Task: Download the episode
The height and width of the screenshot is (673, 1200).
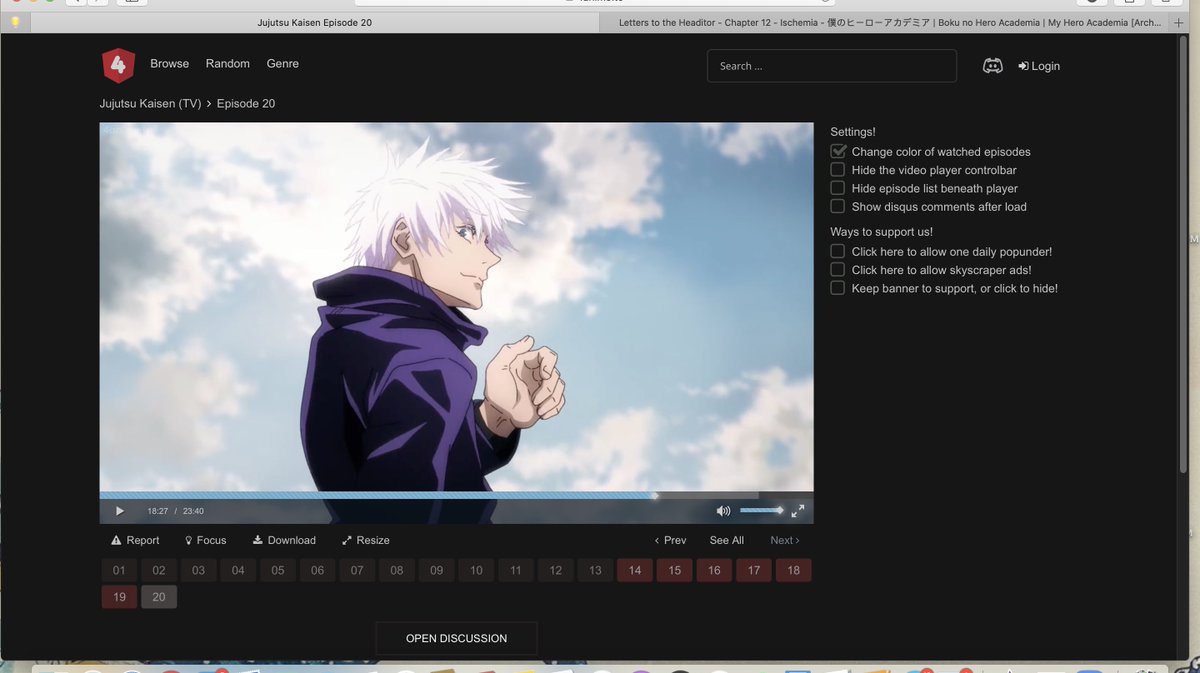Action: pos(284,540)
